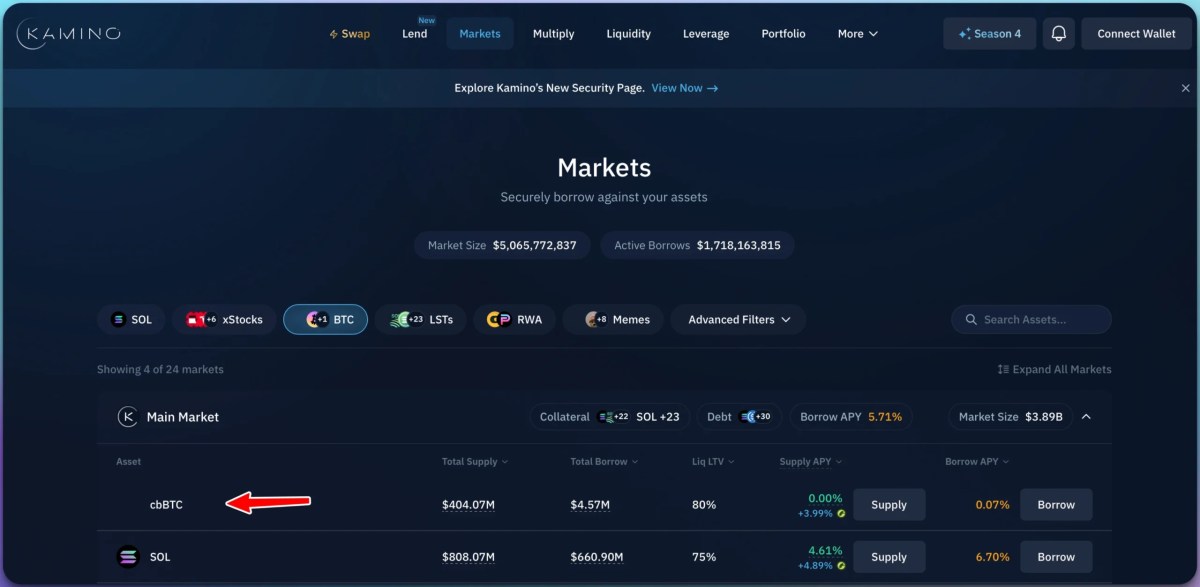Sort by Liq LTV column
Screen dimensions: 1200x587
coord(713,462)
